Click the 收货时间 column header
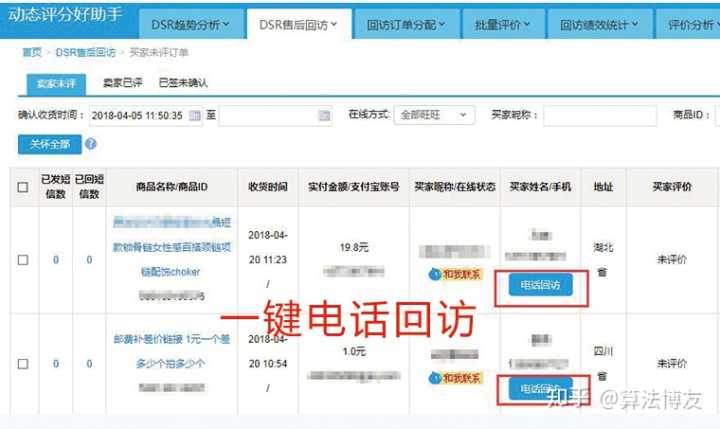This screenshot has width=720, height=429. tap(268, 187)
